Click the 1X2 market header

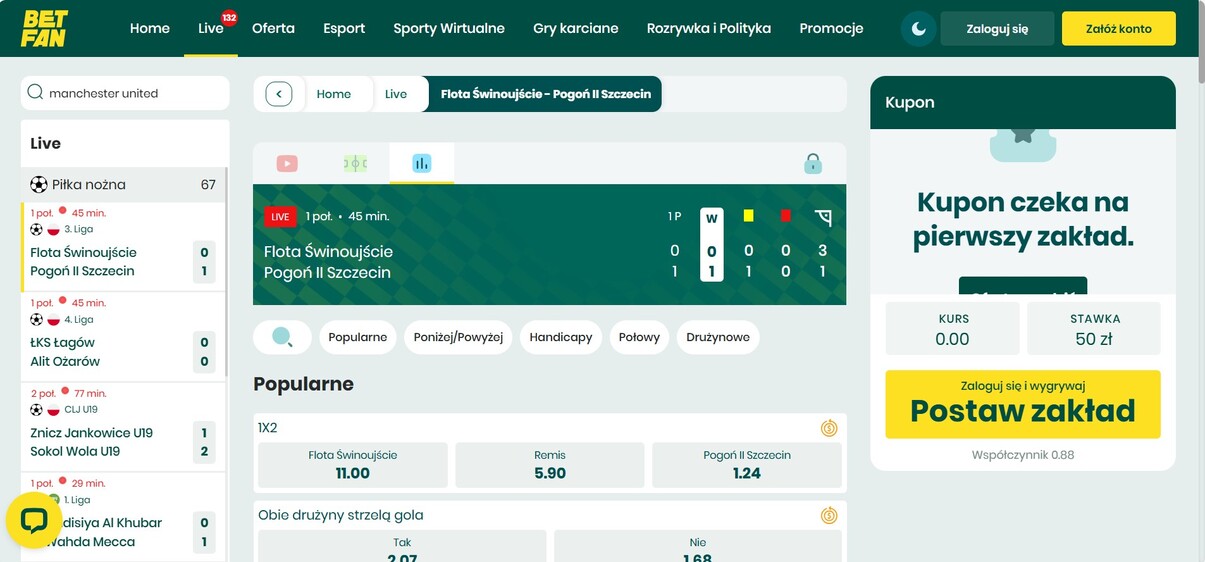550,428
